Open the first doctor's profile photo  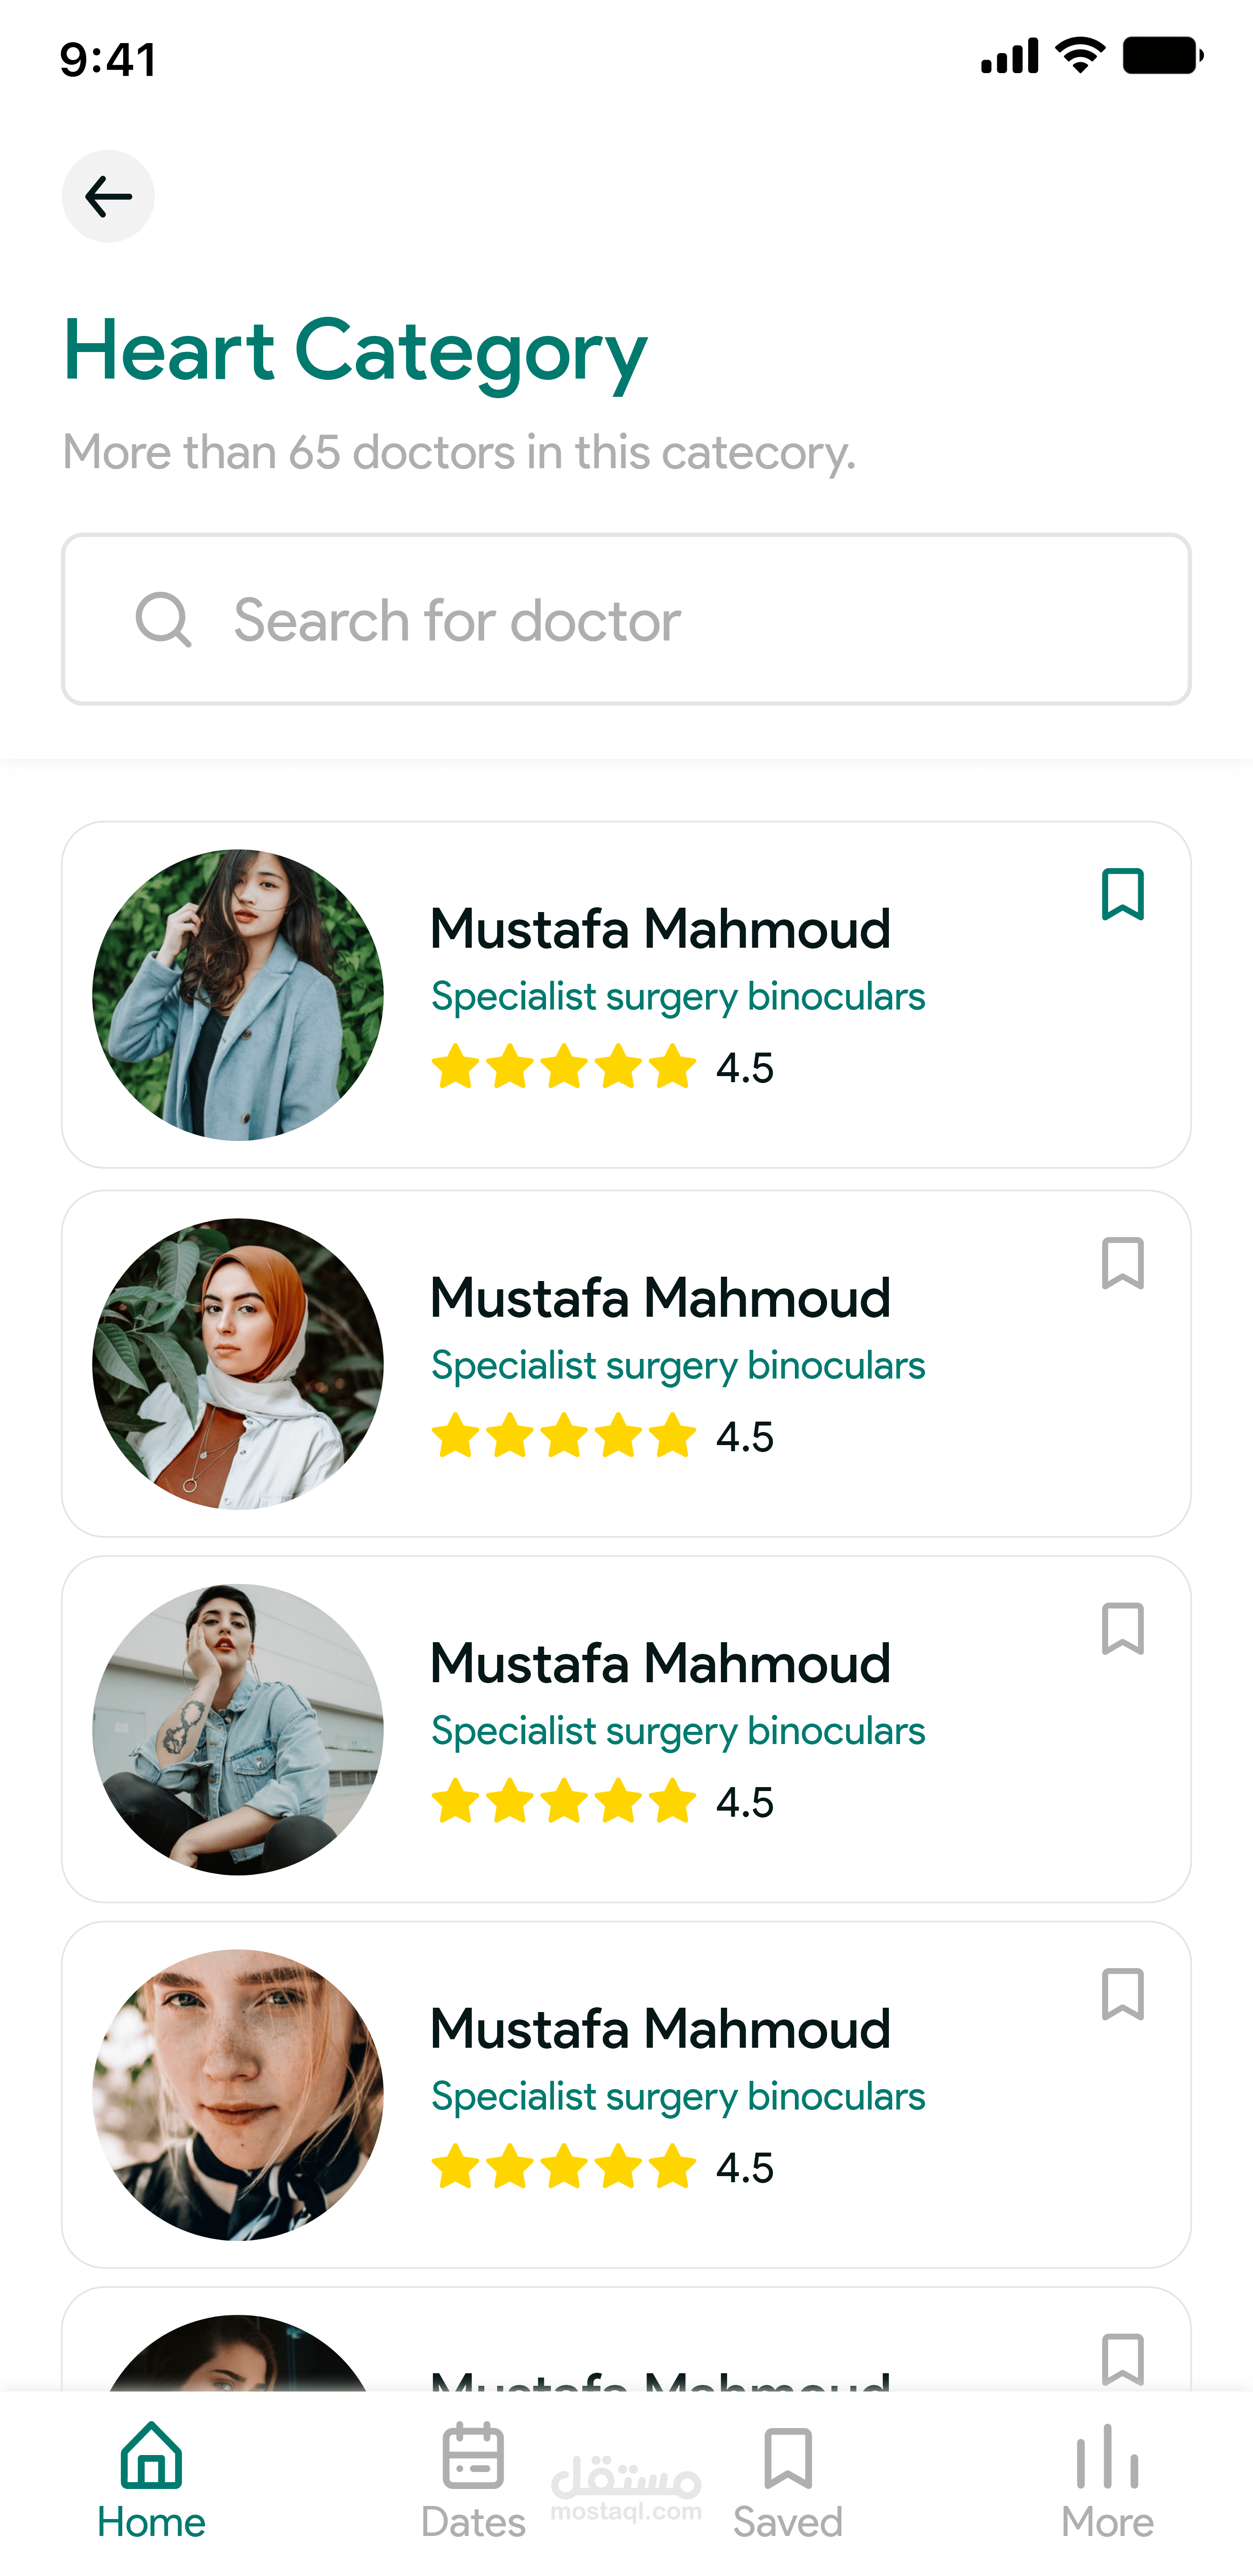tap(238, 995)
